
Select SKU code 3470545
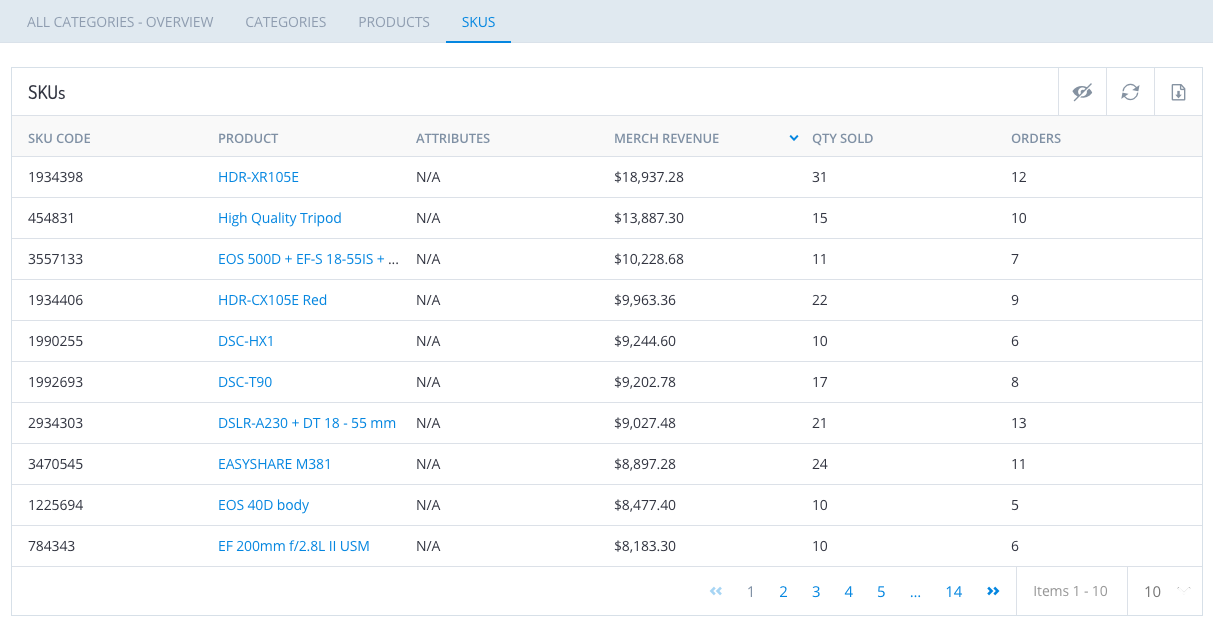pyautogui.click(x=55, y=464)
